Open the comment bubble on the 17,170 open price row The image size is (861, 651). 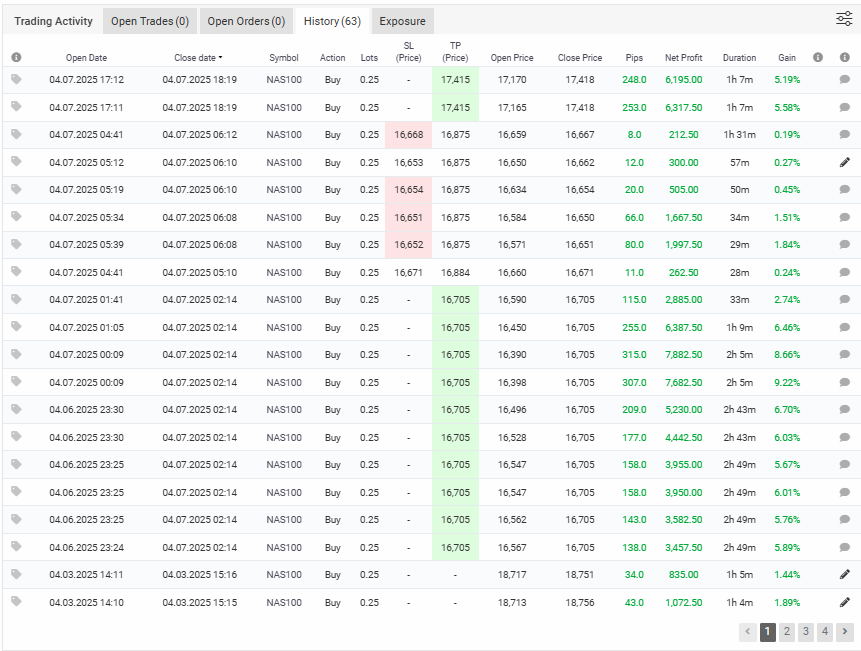click(x=844, y=79)
